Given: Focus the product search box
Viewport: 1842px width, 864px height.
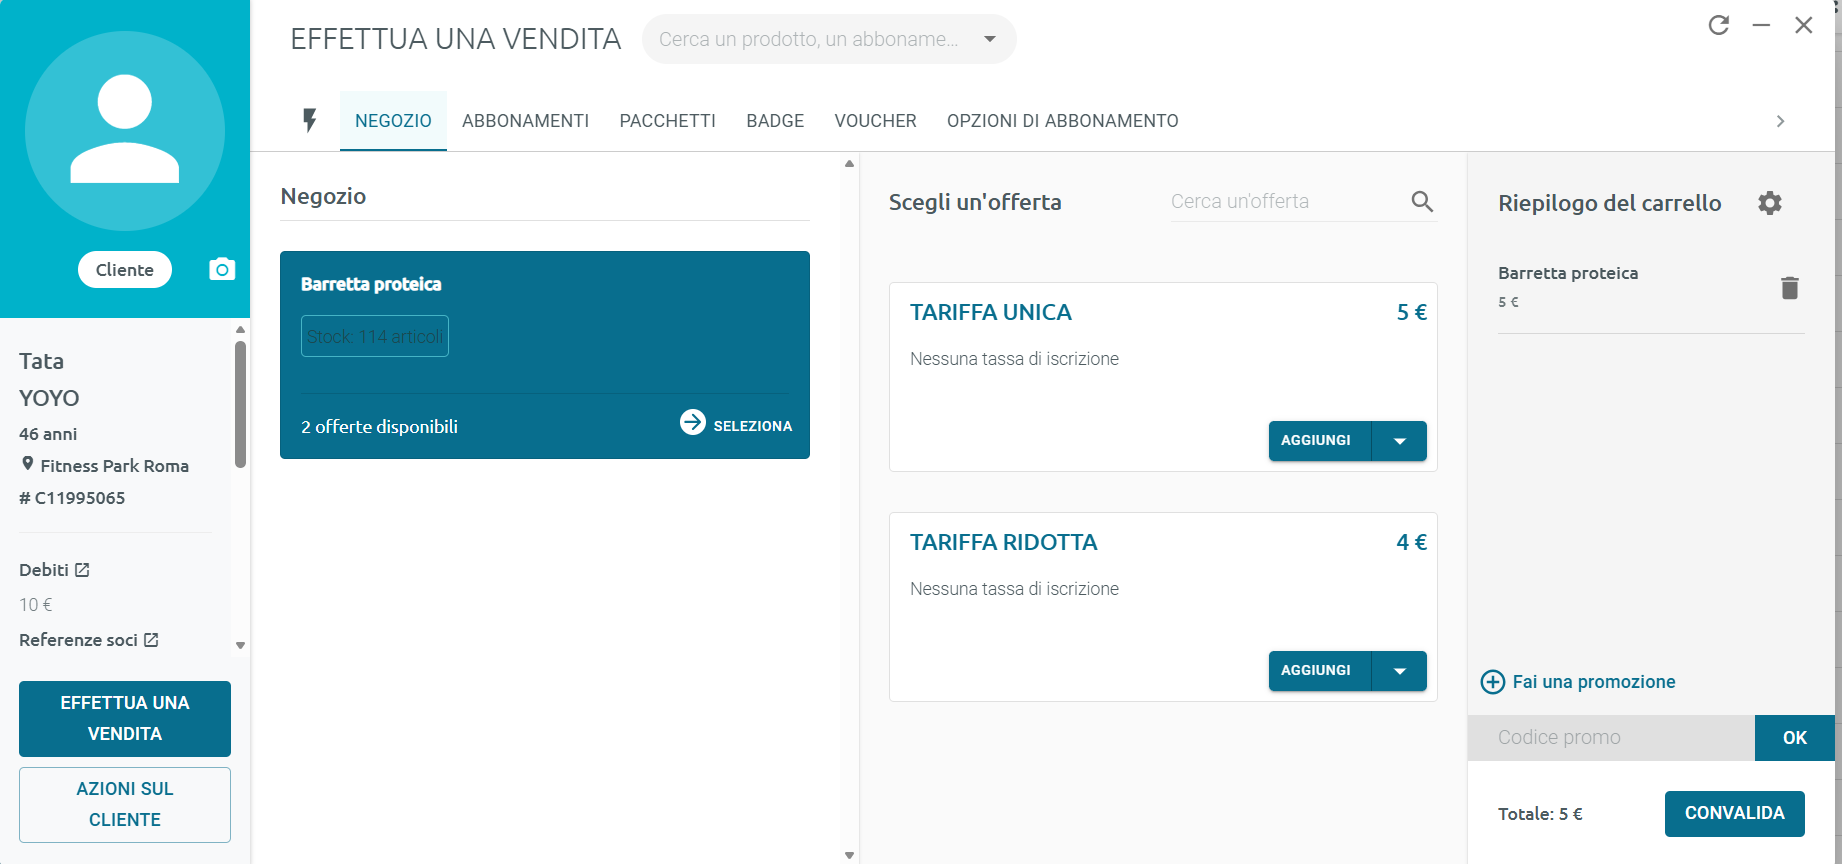Looking at the screenshot, I should 829,39.
